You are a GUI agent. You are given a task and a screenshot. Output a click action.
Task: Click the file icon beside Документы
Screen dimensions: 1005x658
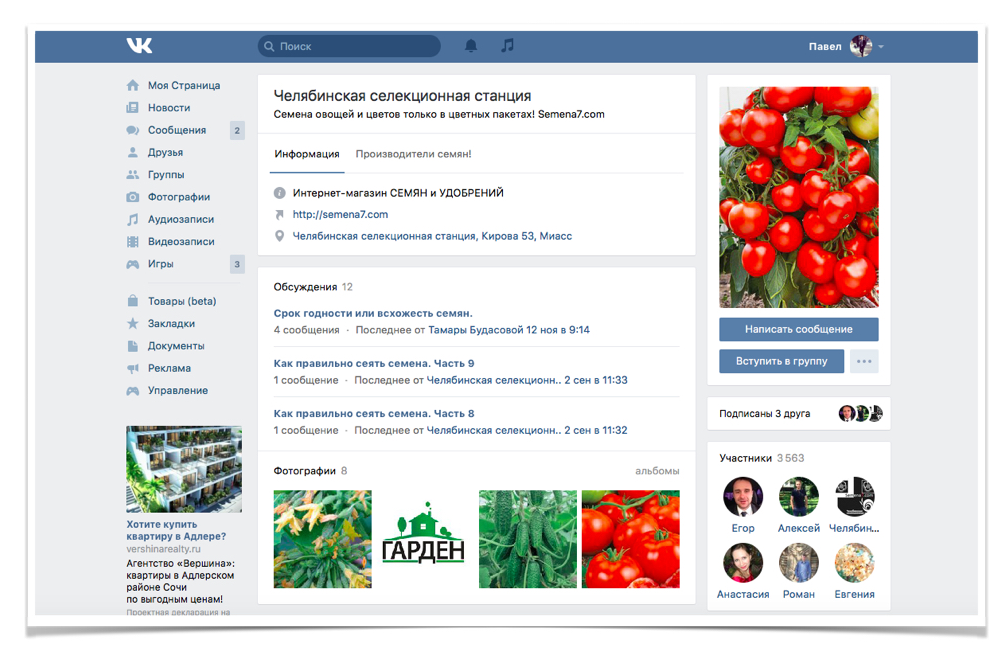coord(133,346)
